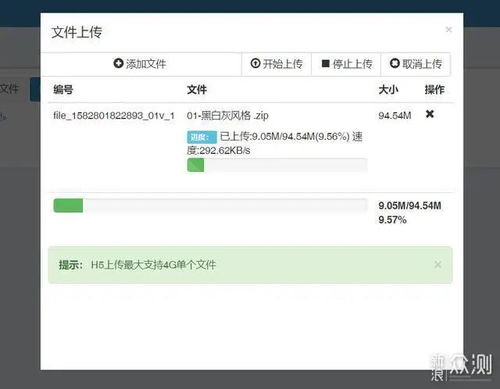Click the overall upload progress bar
Viewport: 500px width, 389px height.
210,205
